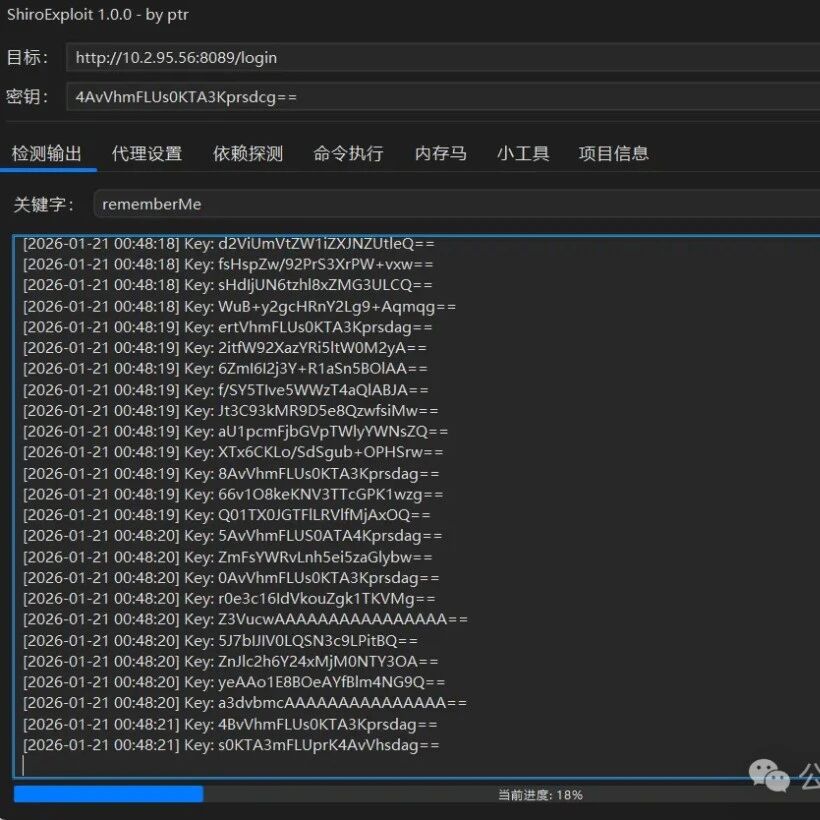Select log line Key: ertVhmFLUs0KTA3Kprsdag==

click(x=227, y=327)
